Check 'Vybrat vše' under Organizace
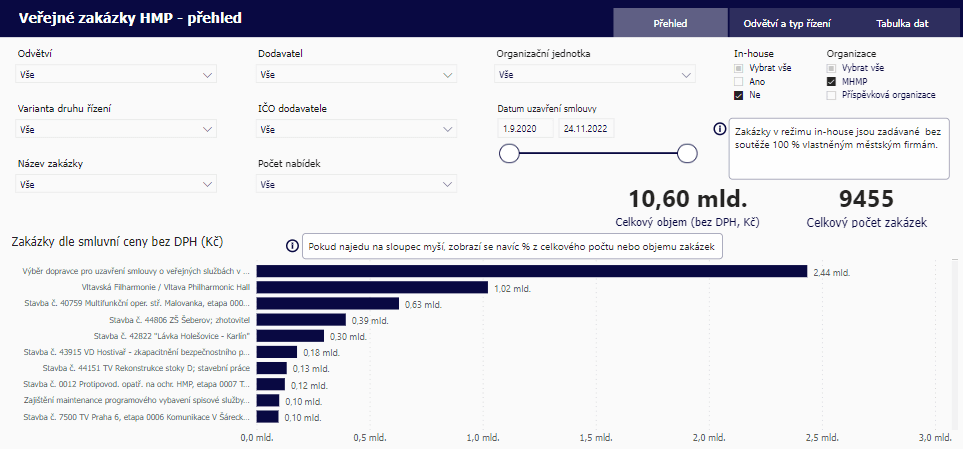The width and height of the screenshot is (963, 449). 831,67
